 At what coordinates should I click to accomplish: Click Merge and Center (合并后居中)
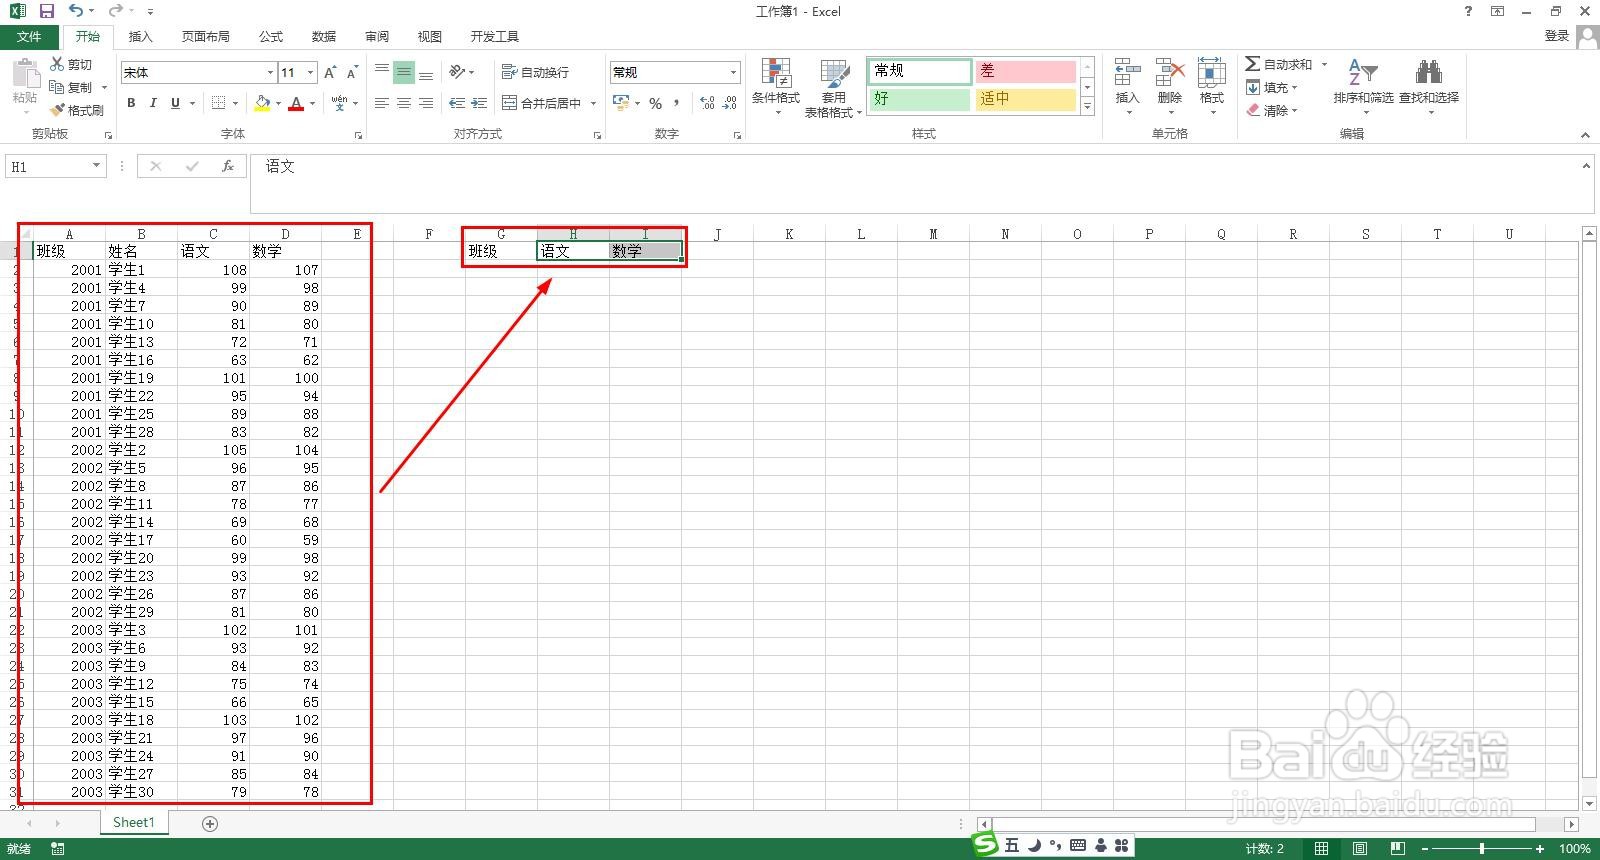pos(541,103)
